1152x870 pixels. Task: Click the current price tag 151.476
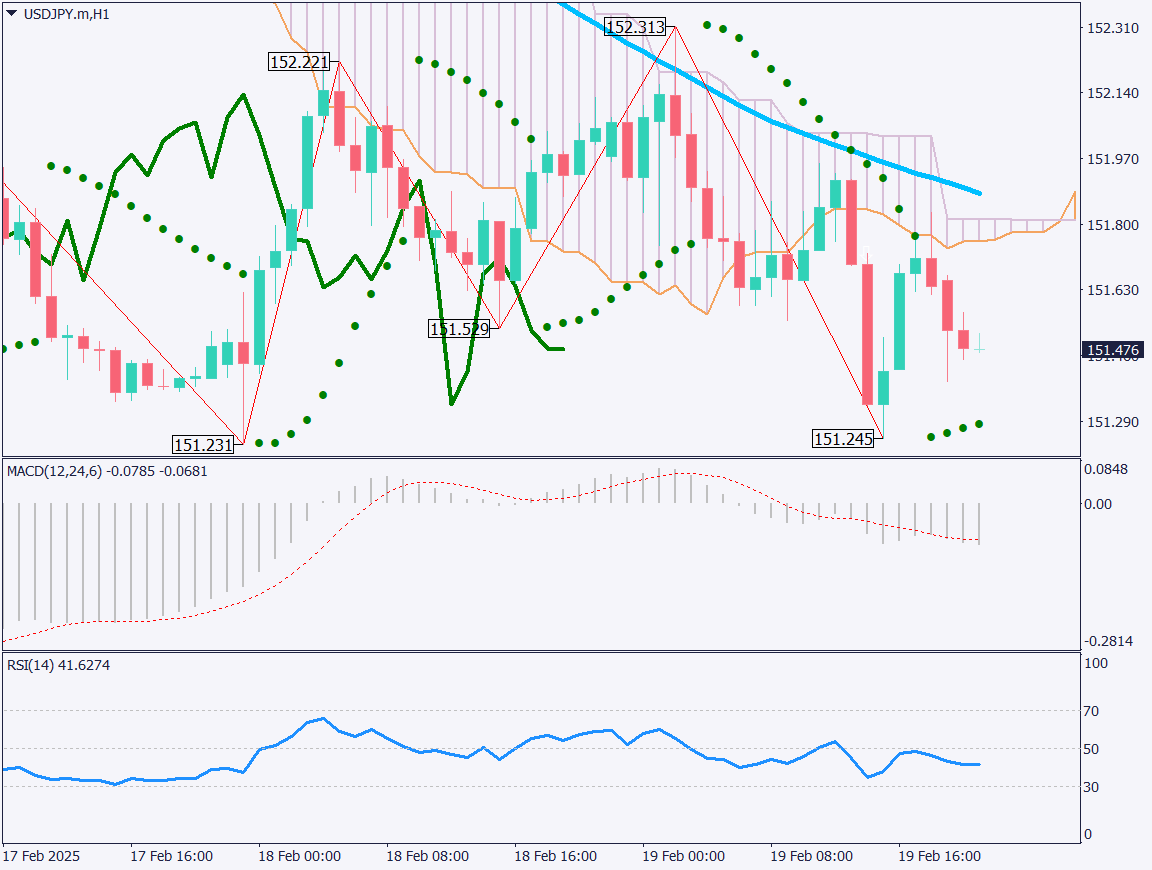tap(1113, 350)
